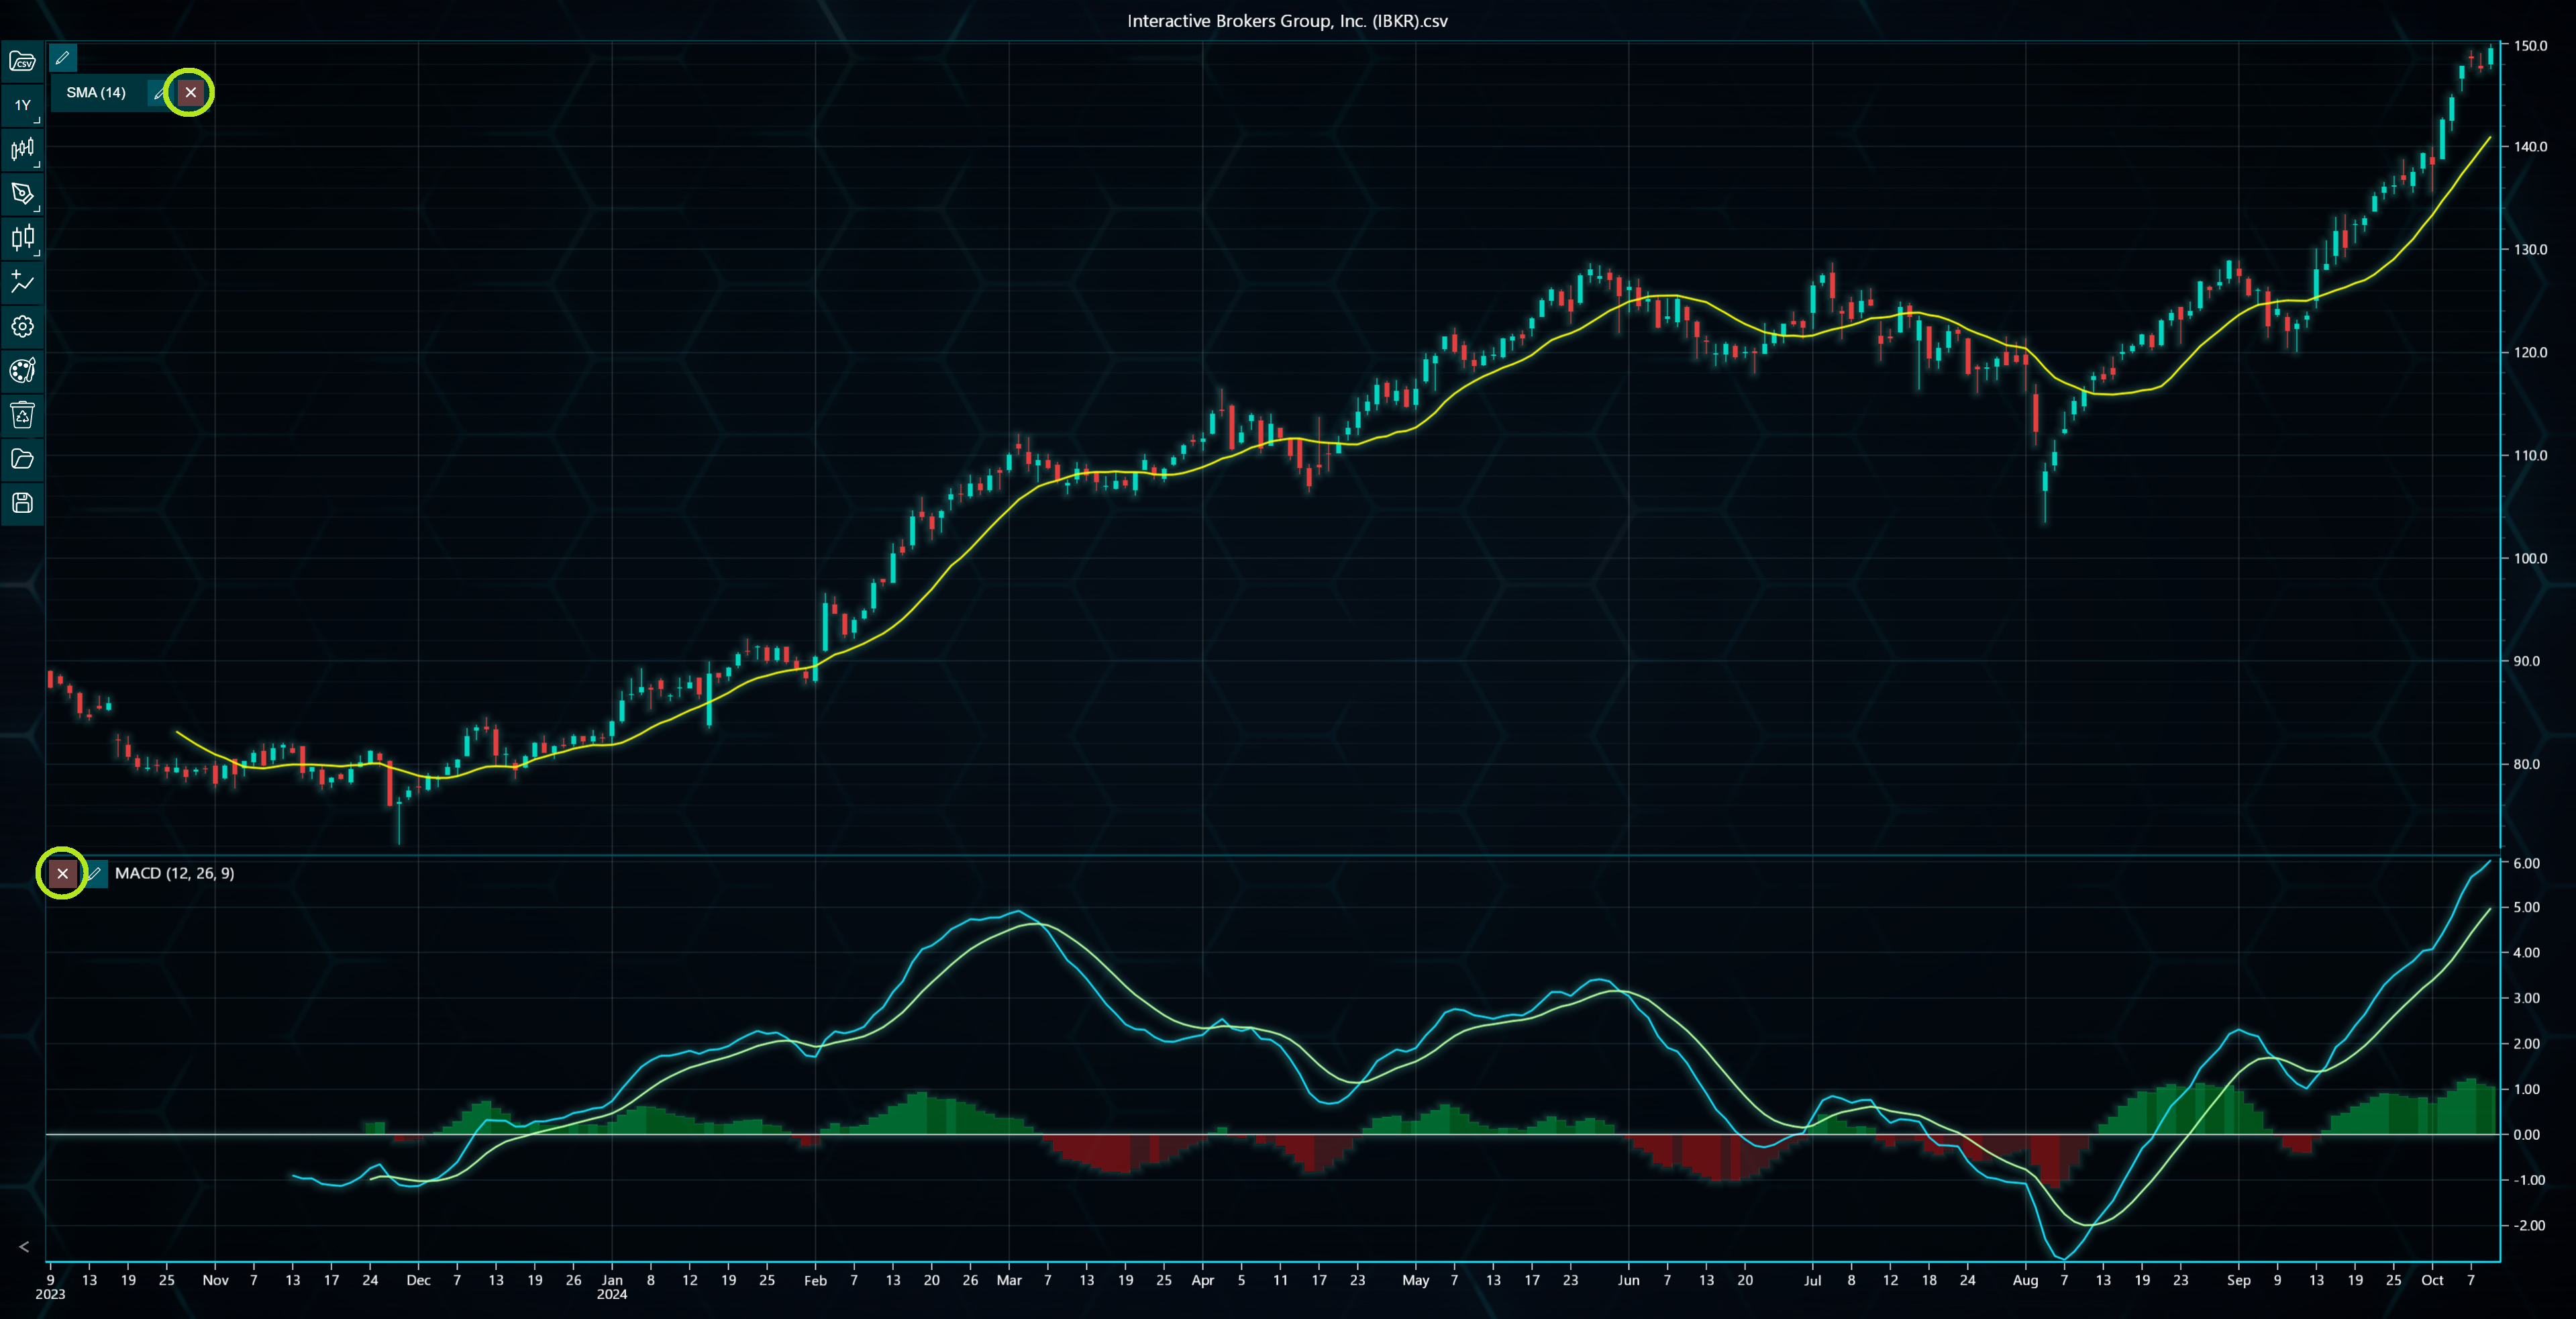Remove the MACD indicator panel

pos(62,873)
